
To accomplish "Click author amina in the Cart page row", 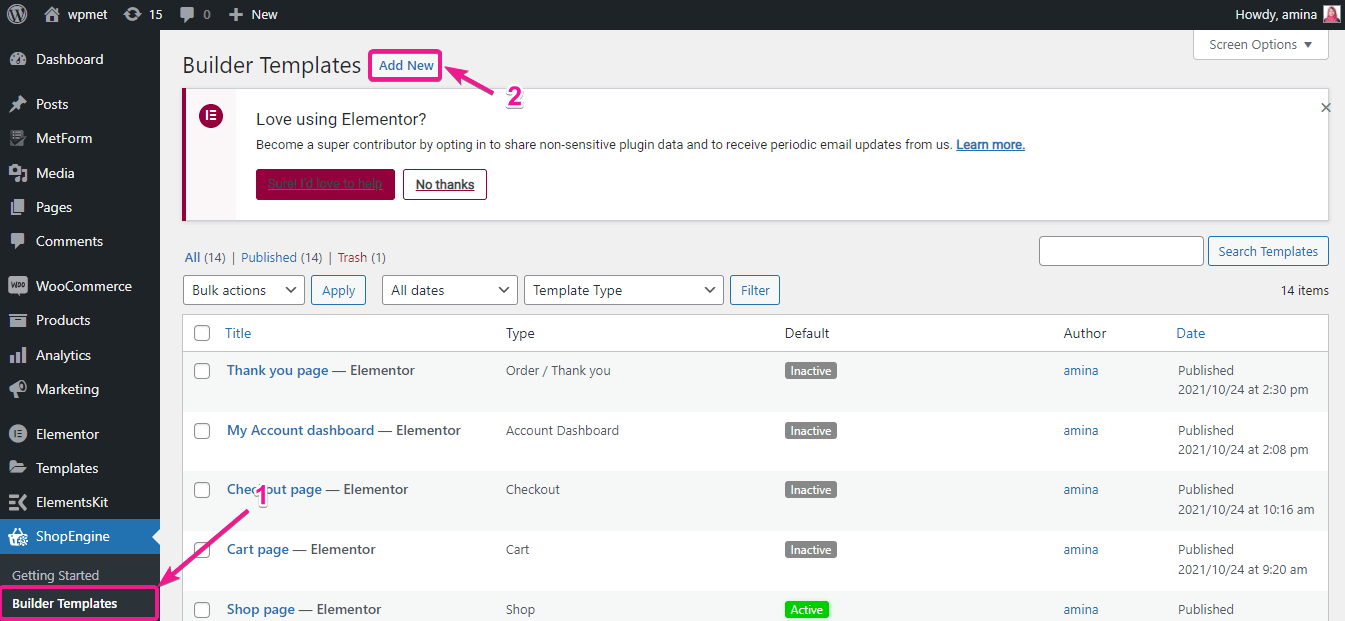I will click(1080, 549).
